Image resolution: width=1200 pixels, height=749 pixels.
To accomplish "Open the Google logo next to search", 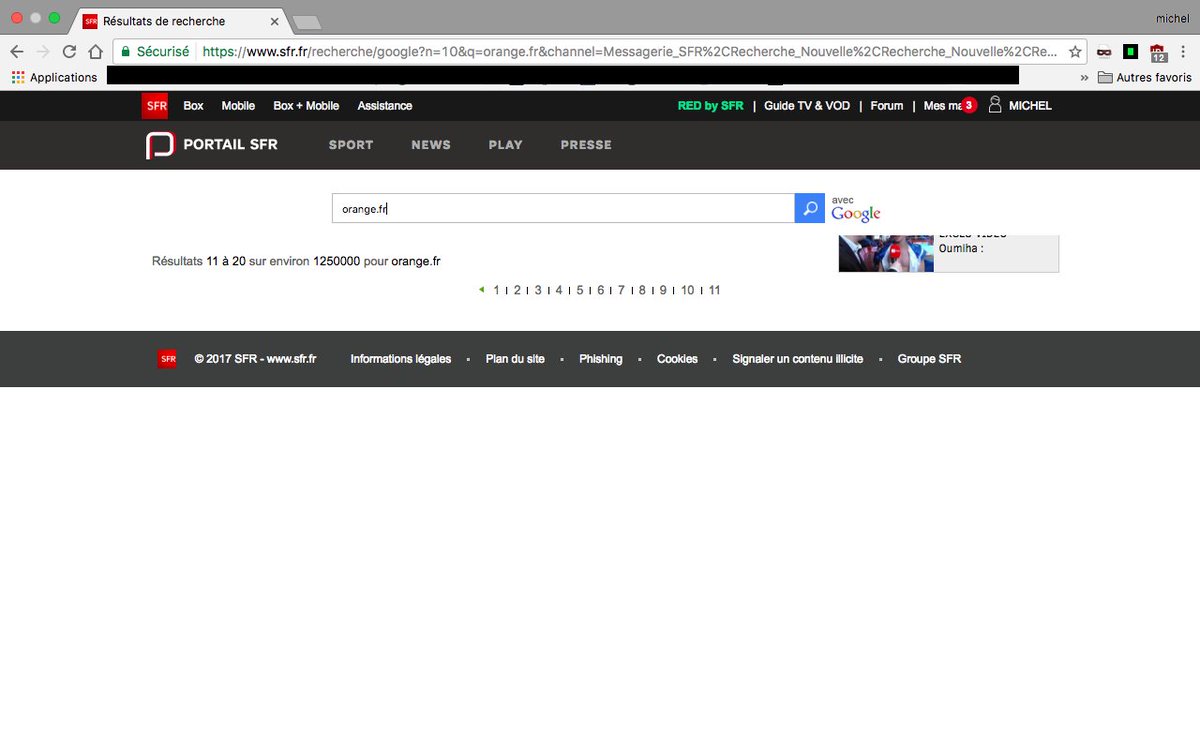I will [856, 213].
